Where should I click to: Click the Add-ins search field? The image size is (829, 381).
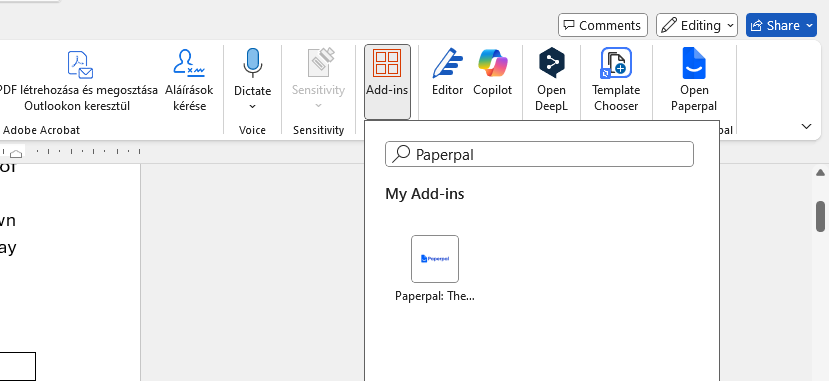click(x=539, y=154)
